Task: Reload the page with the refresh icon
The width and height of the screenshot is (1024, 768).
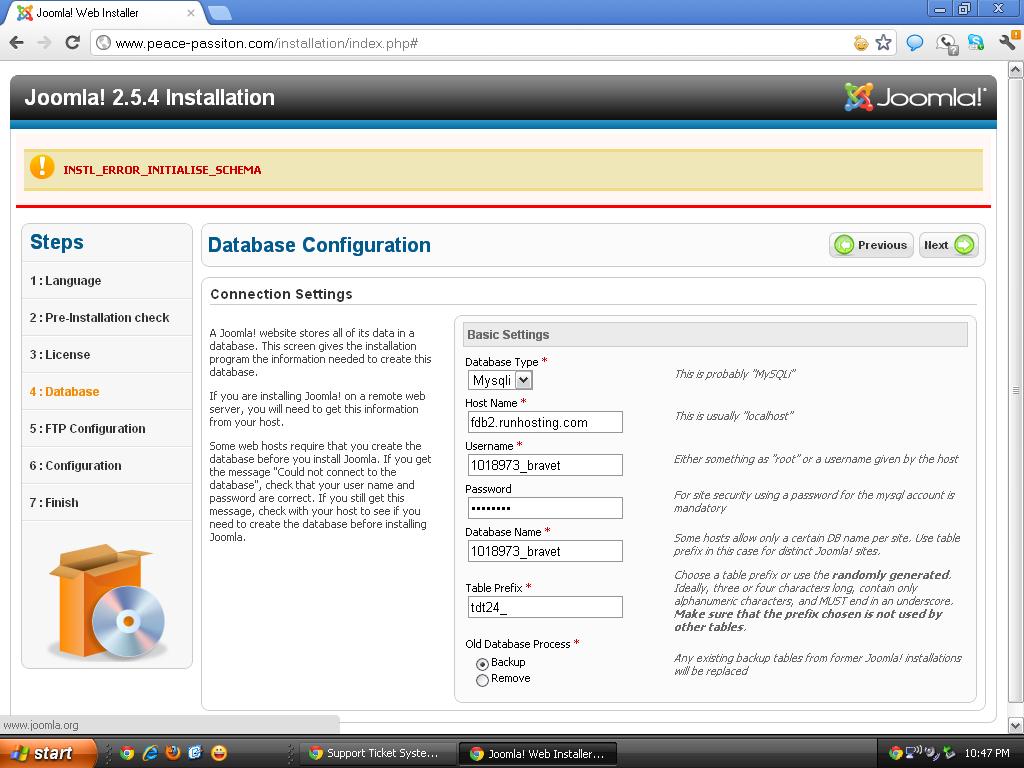Action: coord(72,42)
